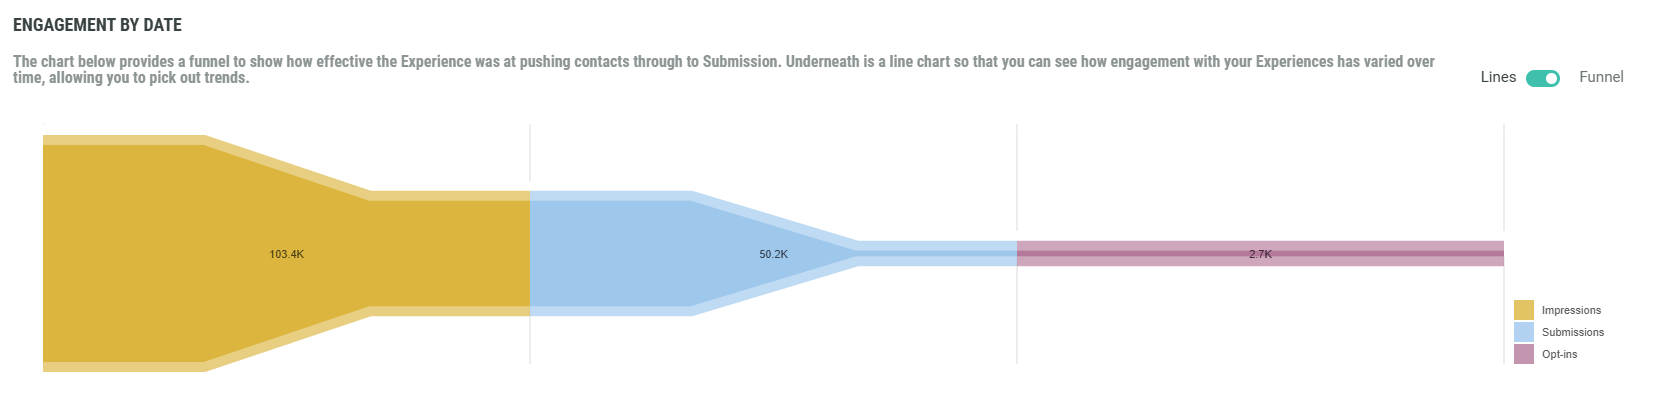This screenshot has width=1653, height=407.
Task: Click the blue Submissions funnel block
Action: click(x=620, y=280)
